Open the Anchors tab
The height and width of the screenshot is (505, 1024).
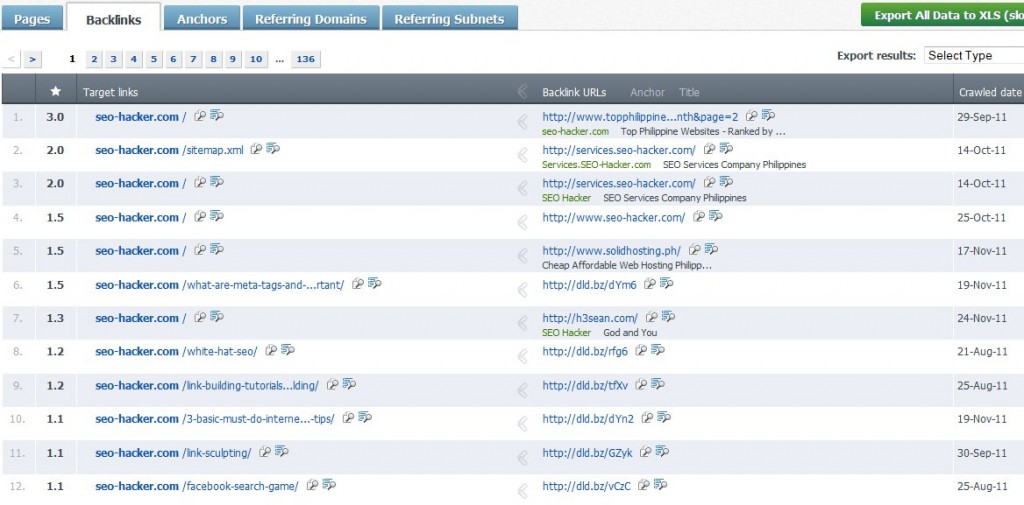(x=202, y=19)
